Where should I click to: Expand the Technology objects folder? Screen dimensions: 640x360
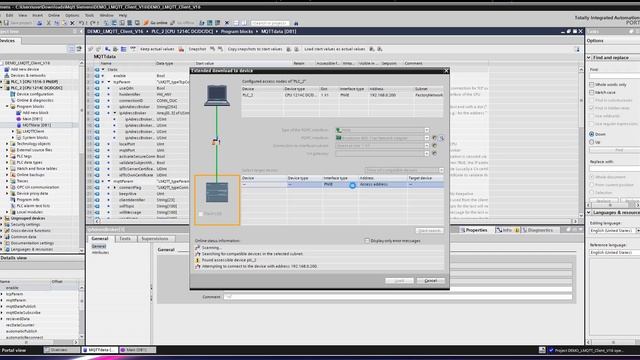[7, 144]
